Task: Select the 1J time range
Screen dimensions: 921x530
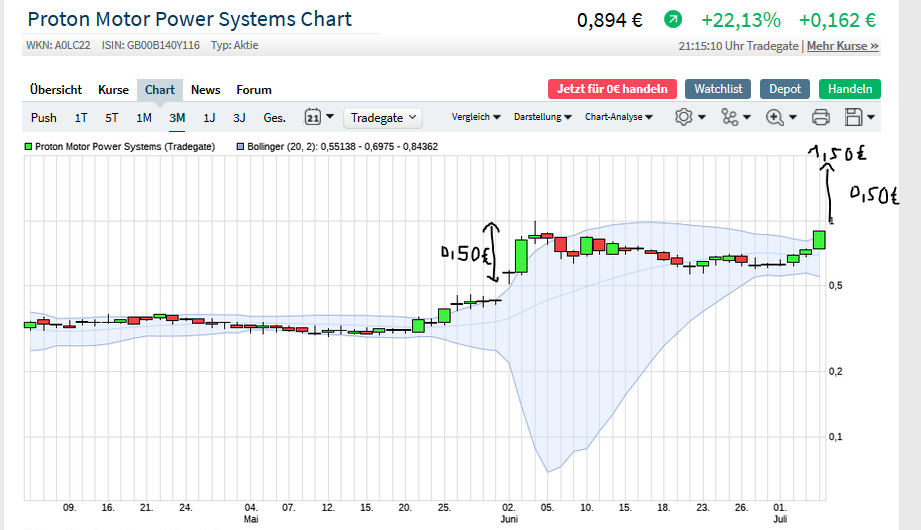Action: coord(209,118)
